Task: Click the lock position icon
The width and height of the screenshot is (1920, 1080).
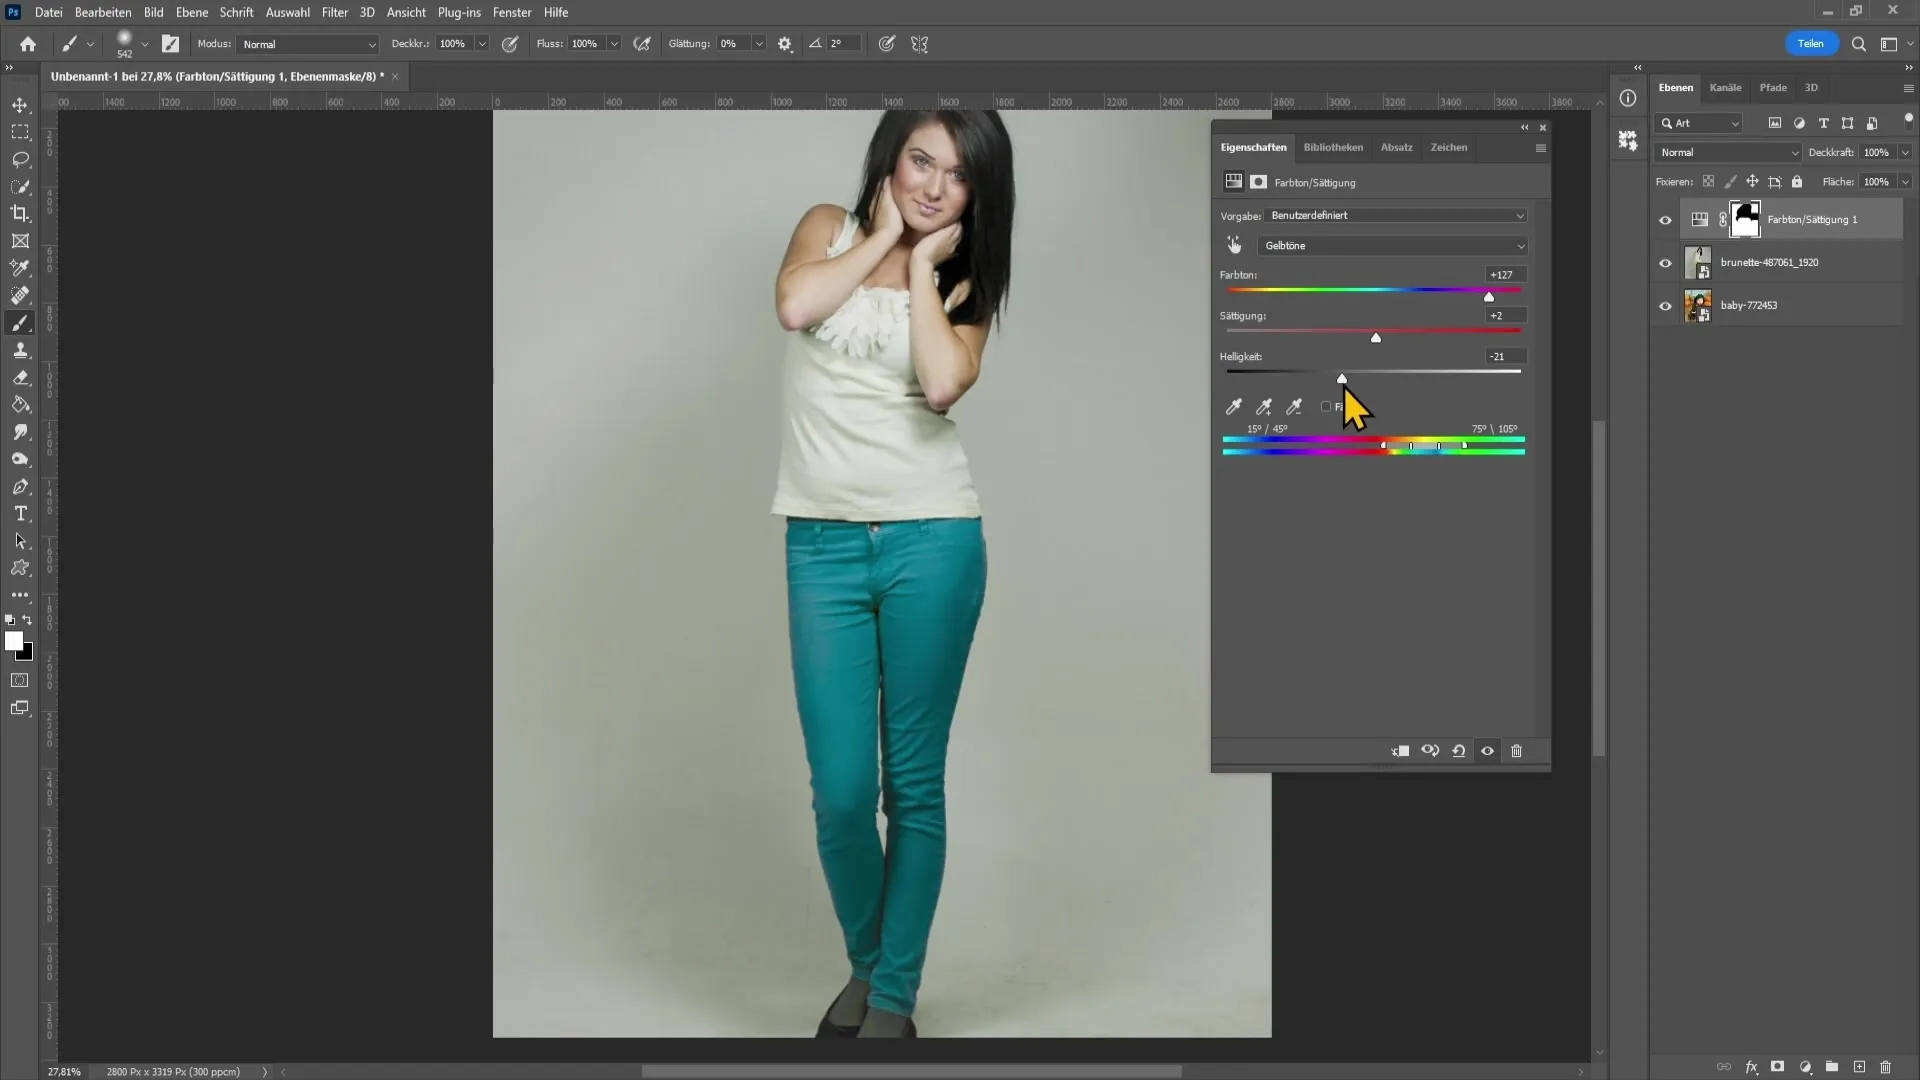Action: point(1752,182)
